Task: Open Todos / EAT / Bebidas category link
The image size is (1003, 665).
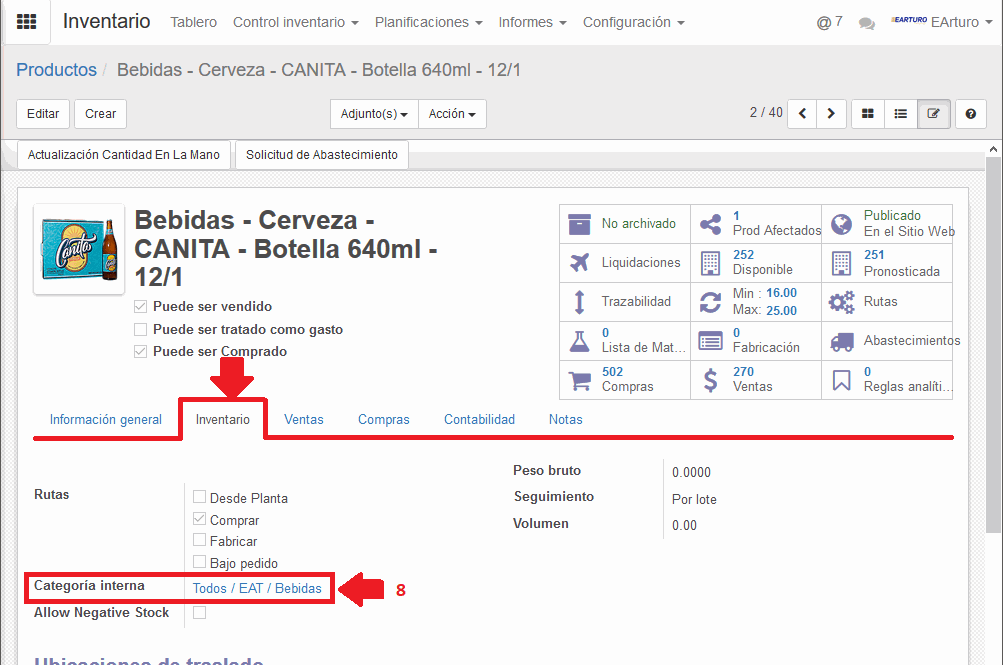Action: click(257, 588)
